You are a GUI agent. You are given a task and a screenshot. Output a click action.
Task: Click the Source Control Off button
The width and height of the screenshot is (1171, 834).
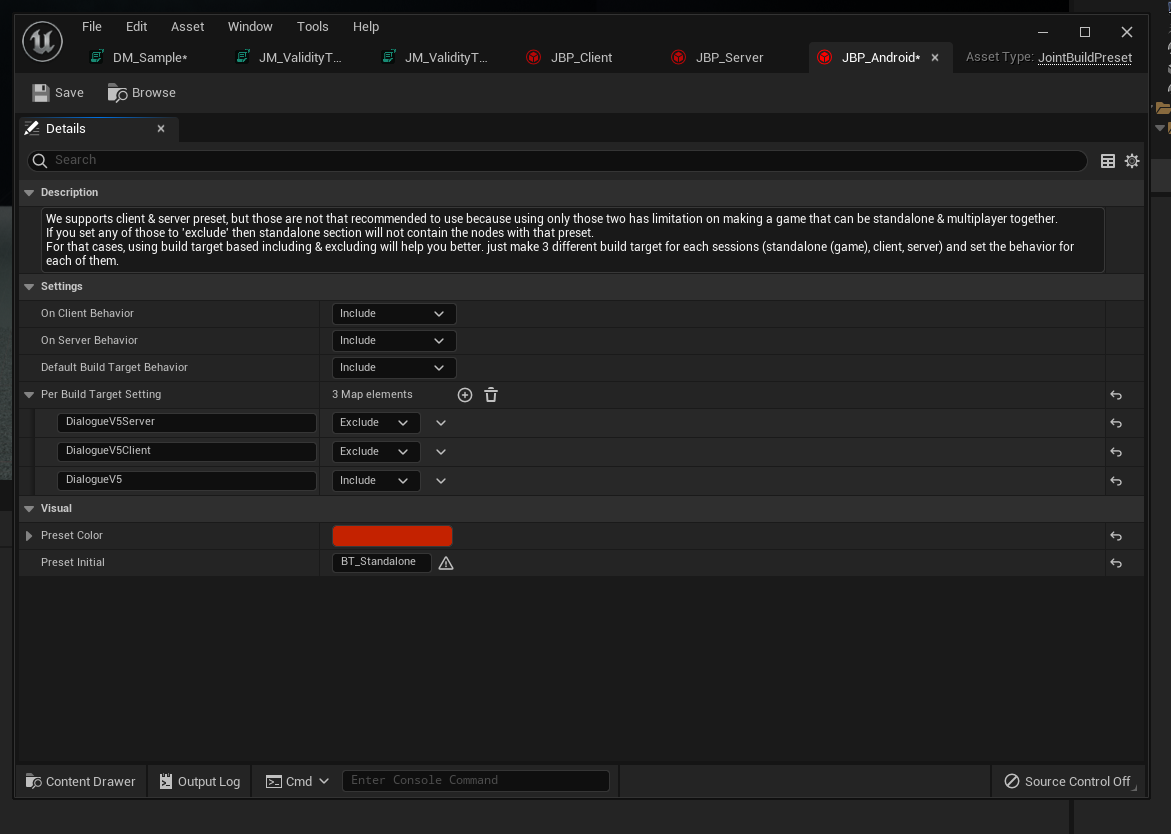pos(1067,782)
